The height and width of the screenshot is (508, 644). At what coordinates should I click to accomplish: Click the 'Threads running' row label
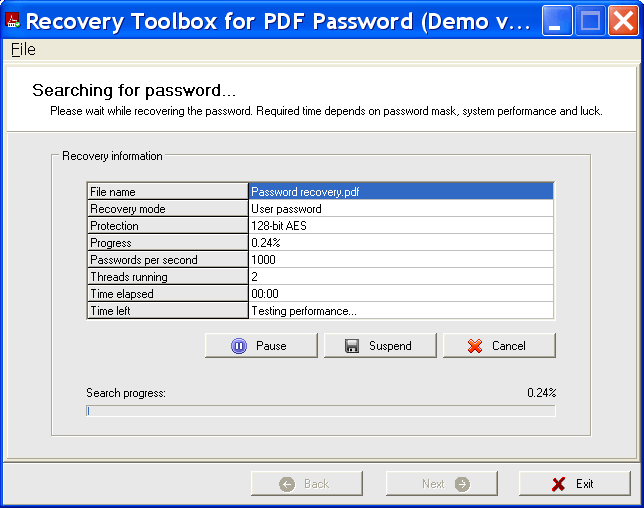[168, 277]
